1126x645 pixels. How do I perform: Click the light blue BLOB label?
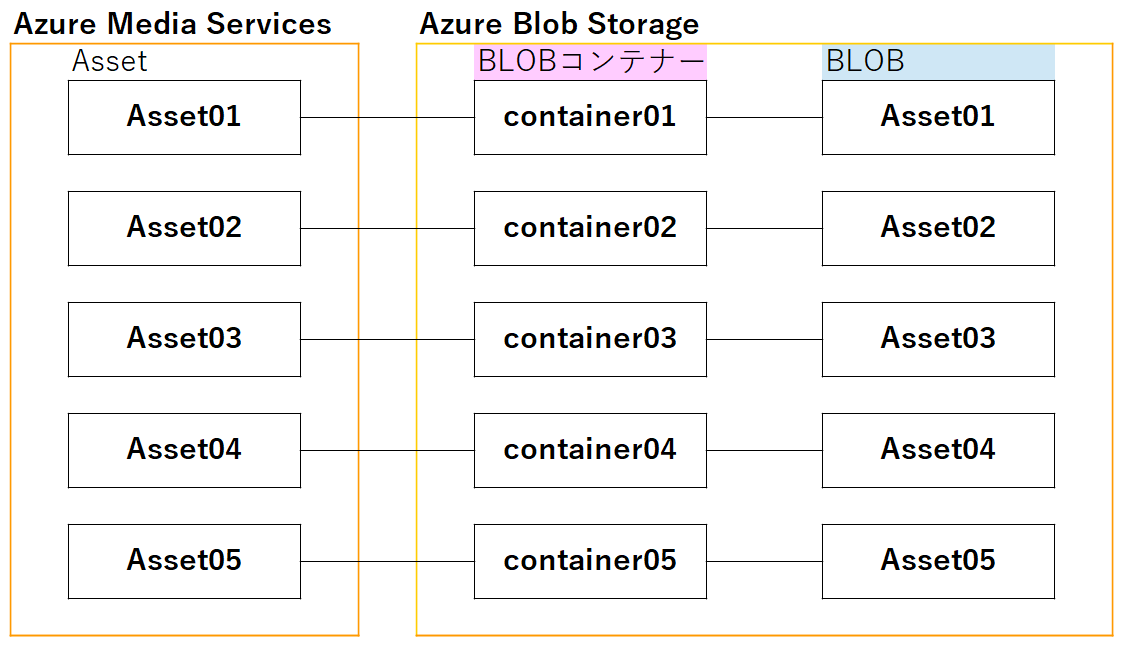pyautogui.click(x=937, y=62)
